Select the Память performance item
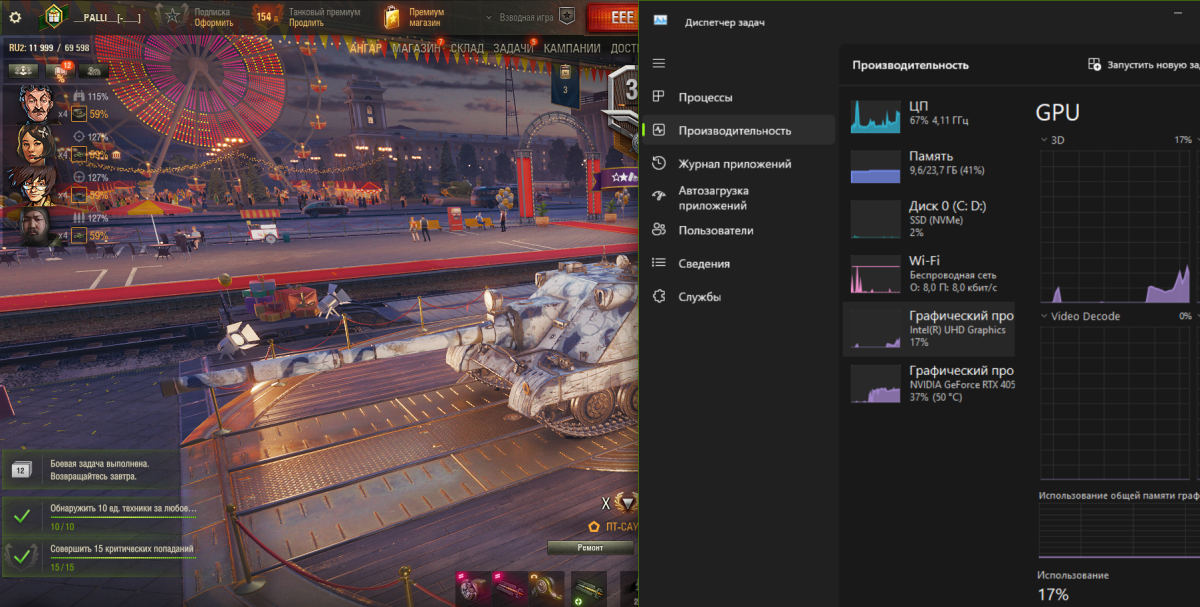The image size is (1200, 607). 929,167
